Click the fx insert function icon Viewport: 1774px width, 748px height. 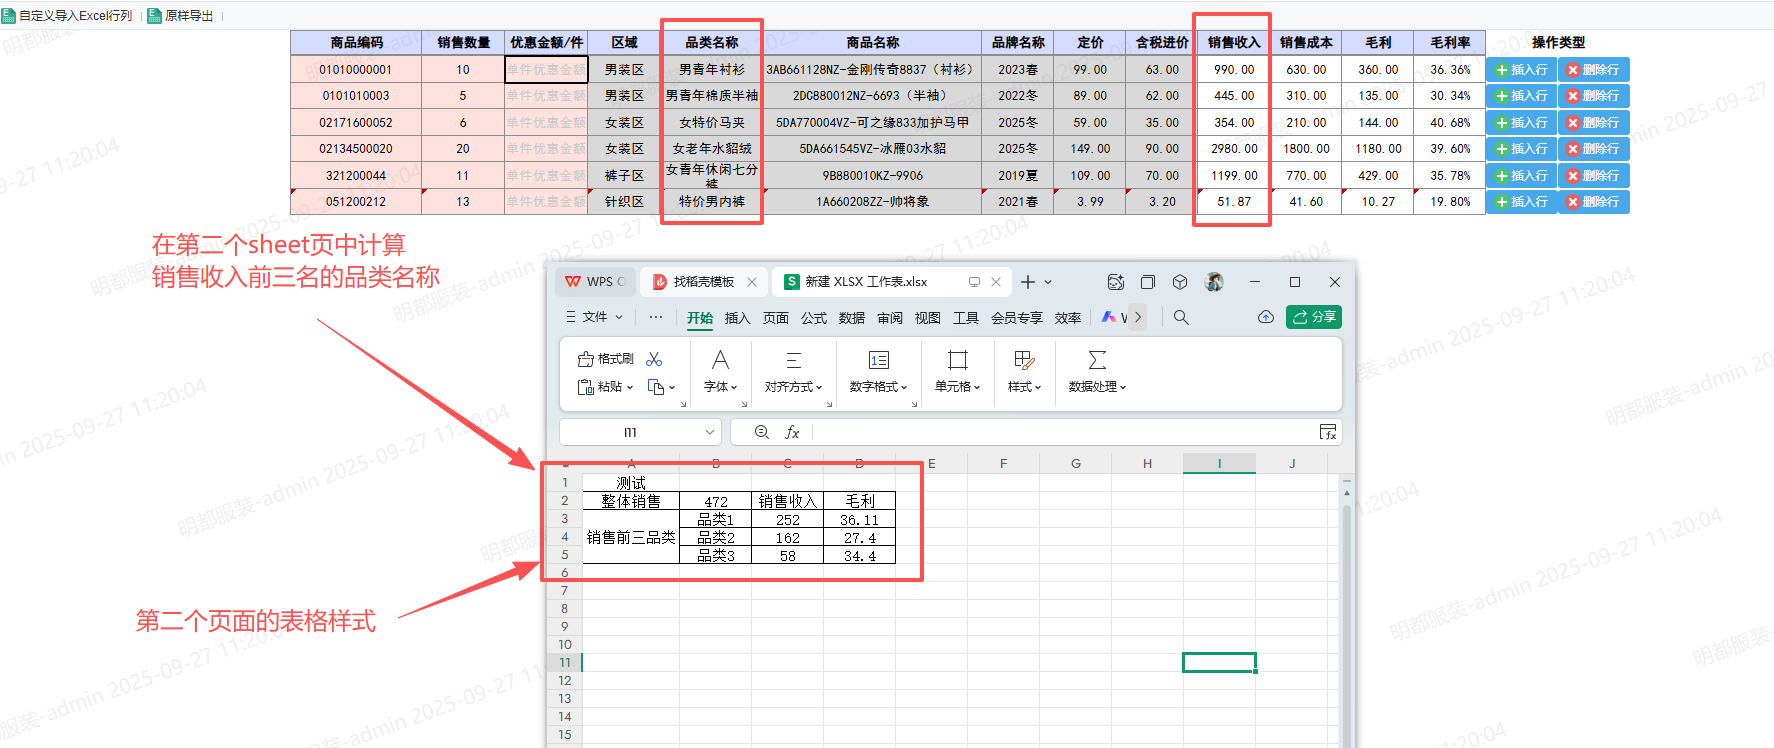[792, 432]
